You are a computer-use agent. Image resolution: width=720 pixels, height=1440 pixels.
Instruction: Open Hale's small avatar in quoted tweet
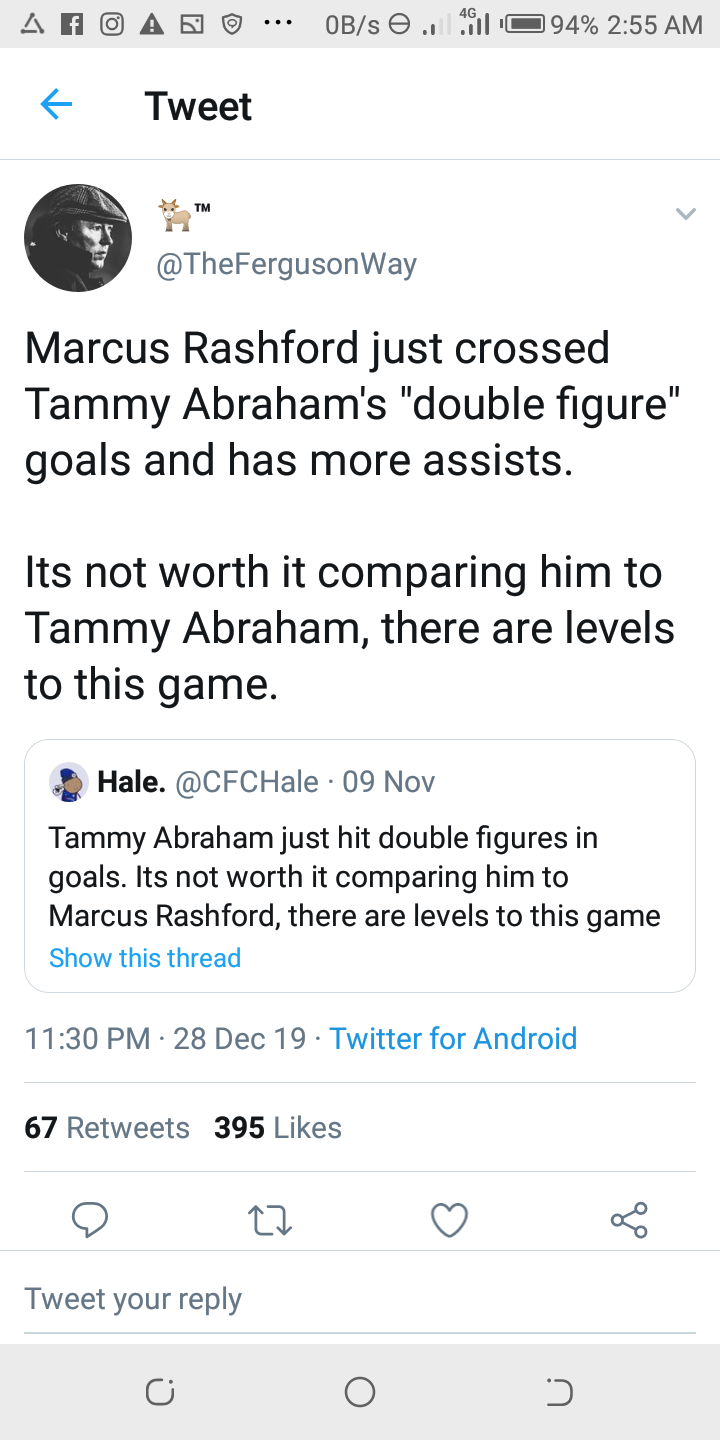click(69, 782)
